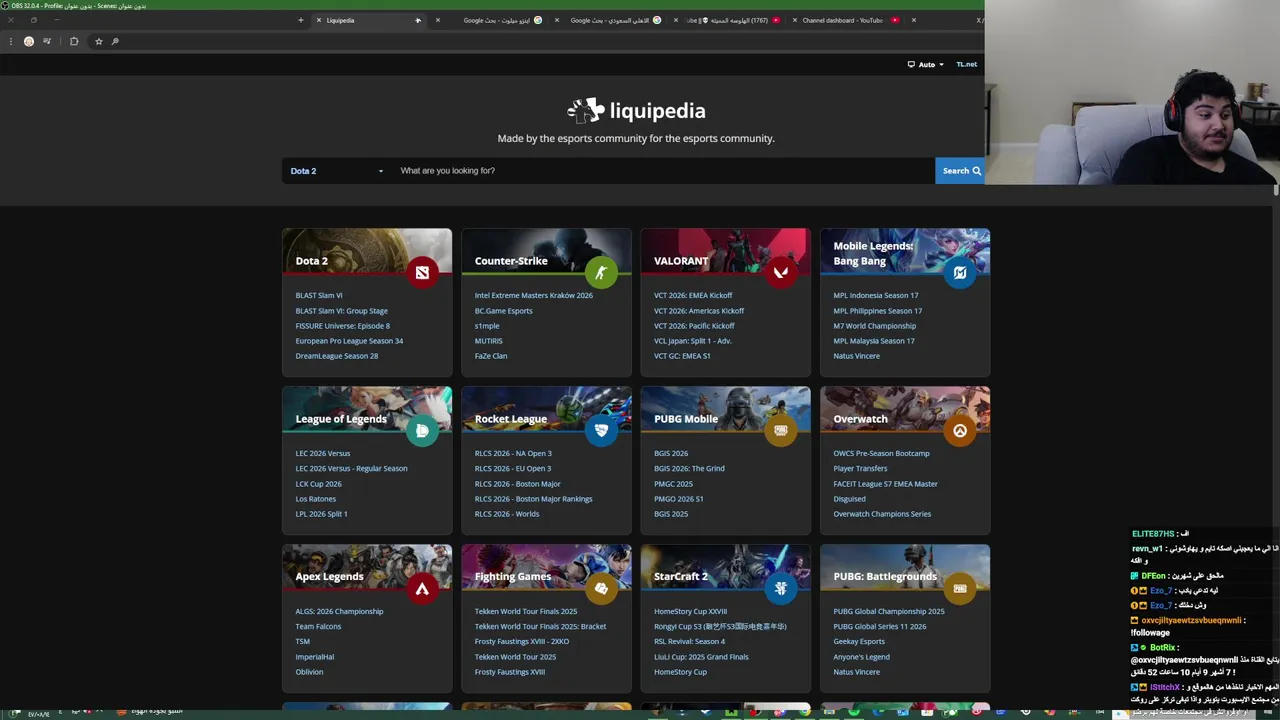Open the Dota 2 red game icon
The image size is (1280, 720).
(422, 272)
